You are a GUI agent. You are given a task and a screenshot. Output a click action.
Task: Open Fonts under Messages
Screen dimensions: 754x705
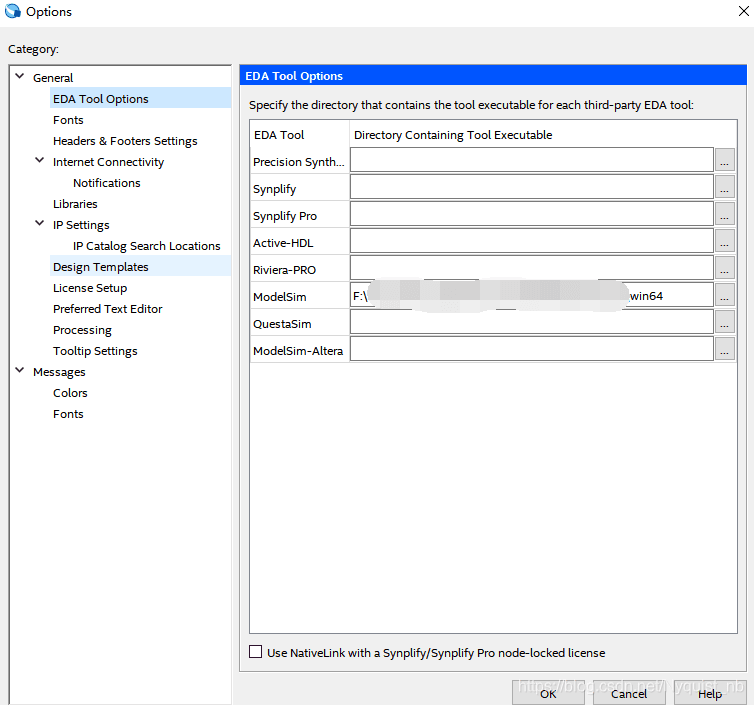[68, 414]
